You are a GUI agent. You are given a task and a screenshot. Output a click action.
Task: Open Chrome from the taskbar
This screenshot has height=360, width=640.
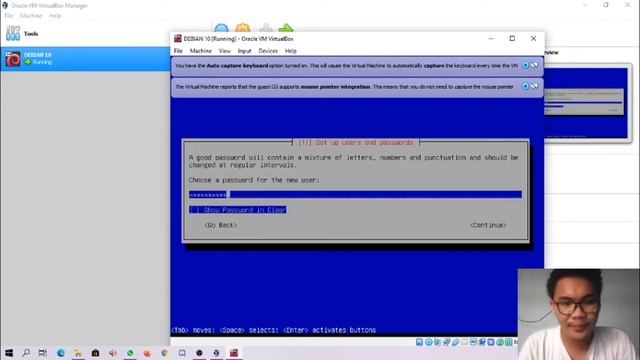pyautogui.click(x=164, y=353)
